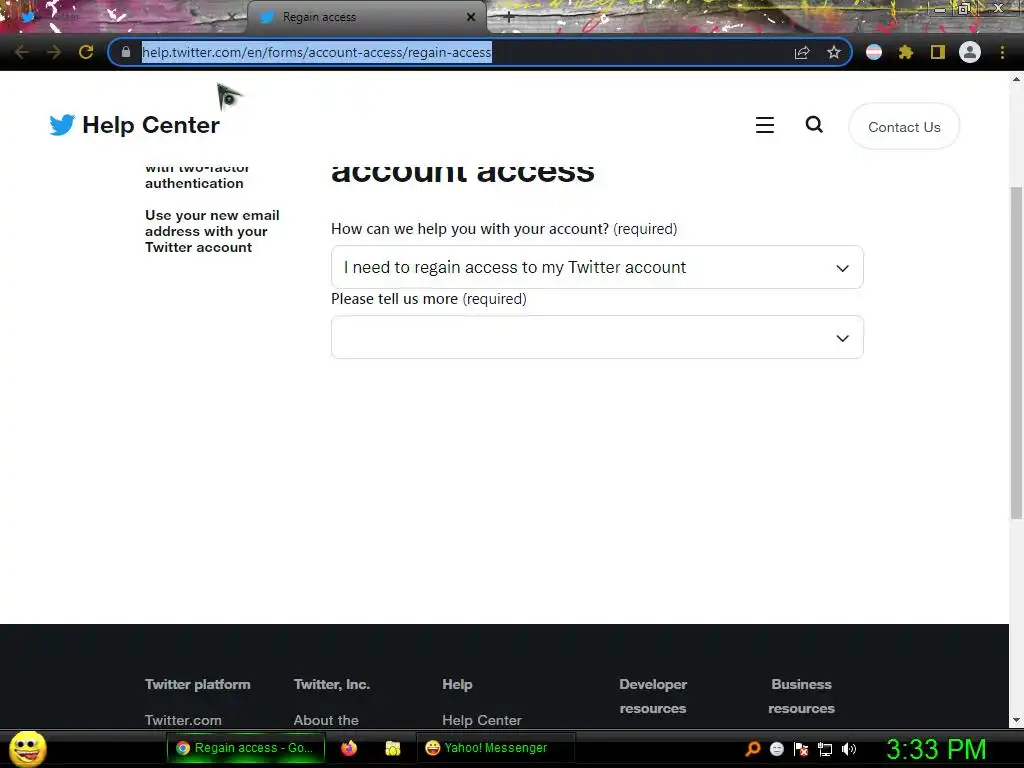The image size is (1024, 768).
Task: Click the 'Help' footer heading
Action: click(x=457, y=684)
